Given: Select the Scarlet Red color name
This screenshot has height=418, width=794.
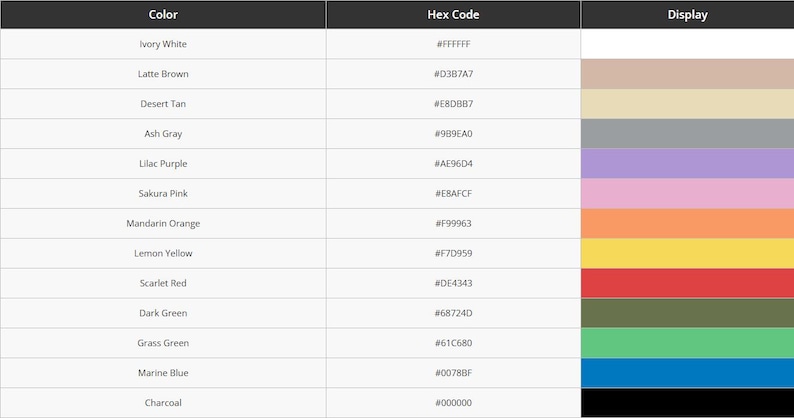Looking at the screenshot, I should 163,283.
